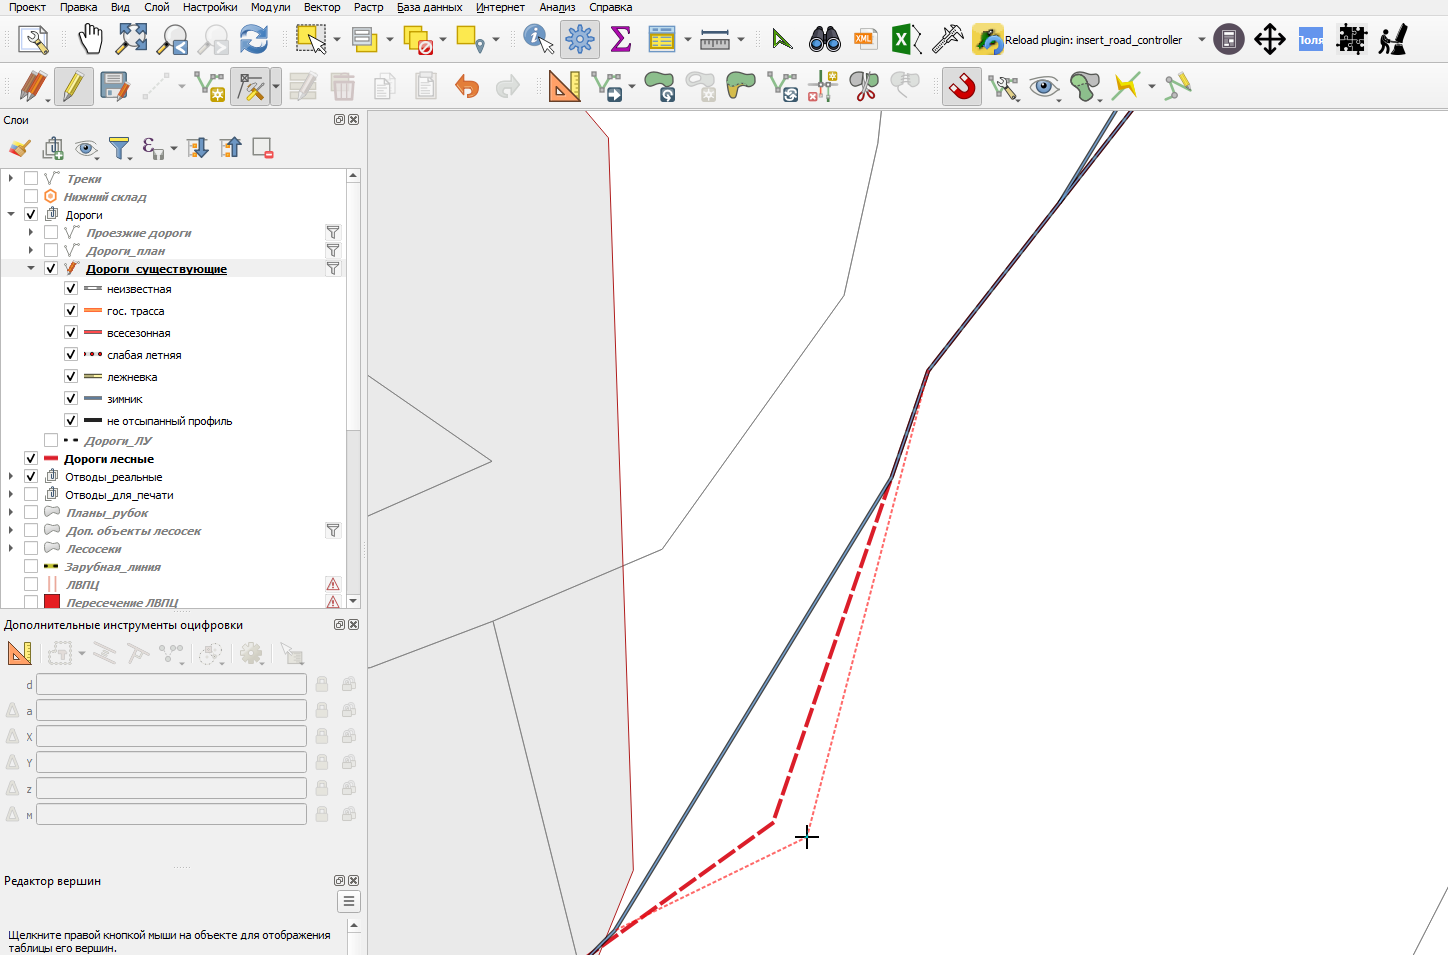This screenshot has height=955, width=1448.
Task: Open the Identify Features tool
Action: 538,40
